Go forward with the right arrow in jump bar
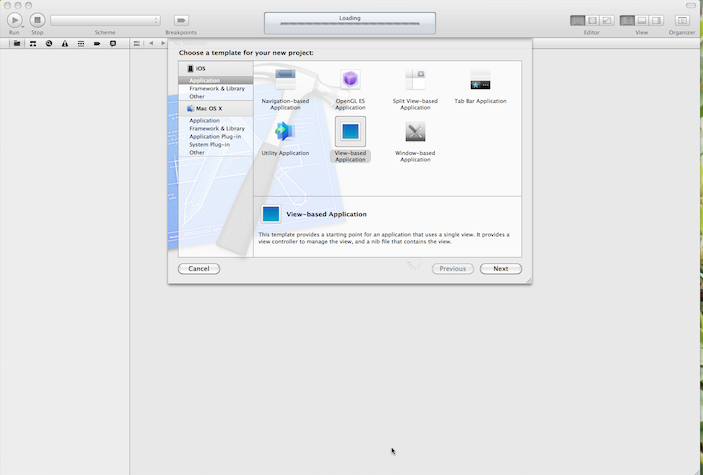The height and width of the screenshot is (475, 703). tap(163, 44)
